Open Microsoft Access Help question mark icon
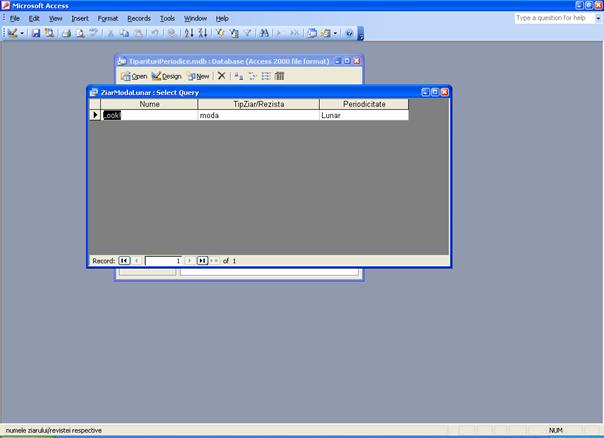This screenshot has width=604, height=438. click(349, 33)
